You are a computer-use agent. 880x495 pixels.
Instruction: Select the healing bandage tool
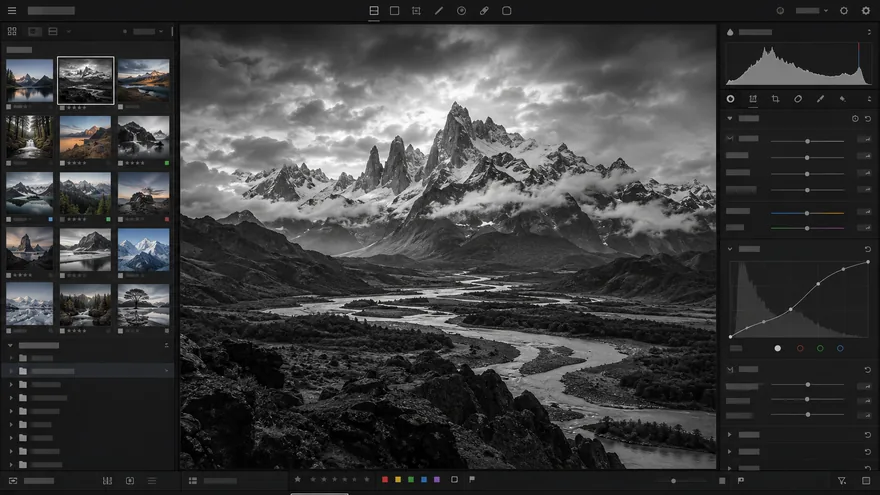point(484,11)
